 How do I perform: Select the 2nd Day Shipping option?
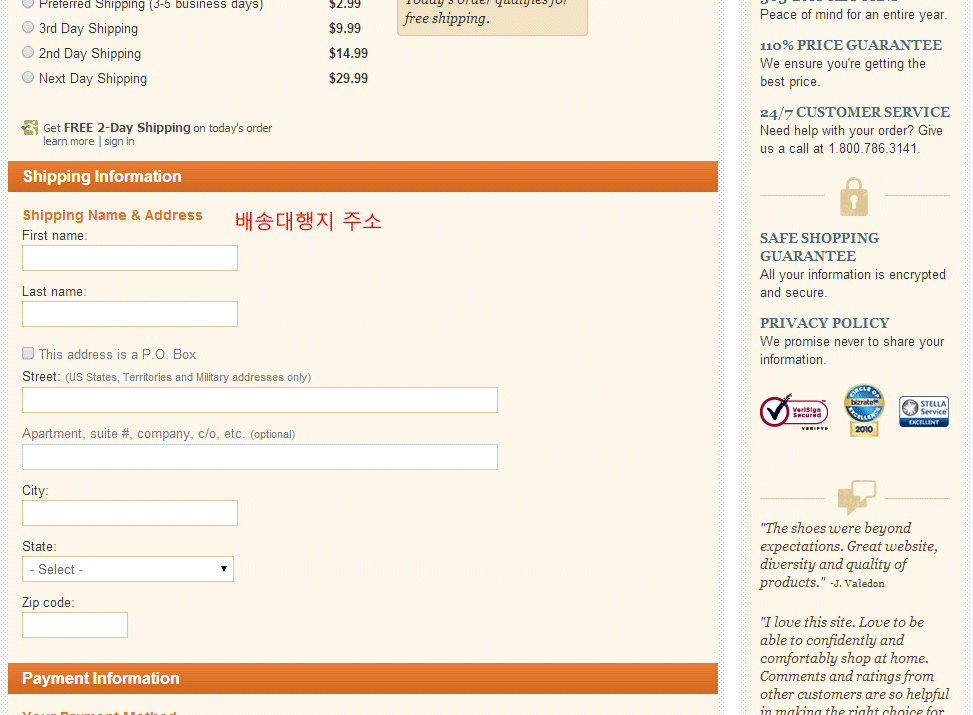click(x=28, y=53)
